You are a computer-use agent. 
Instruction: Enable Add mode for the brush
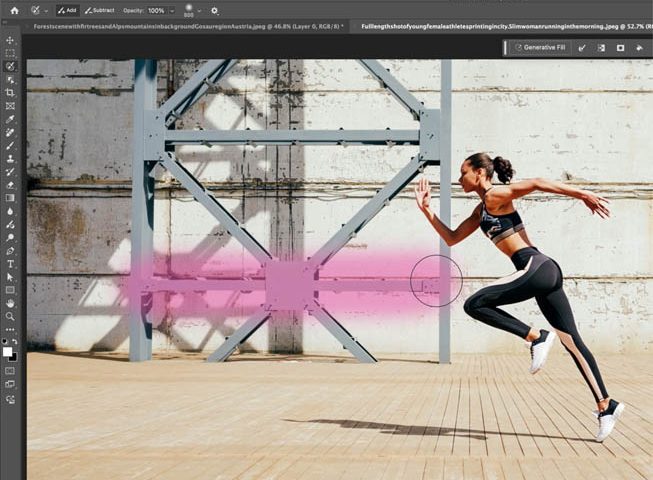point(67,10)
